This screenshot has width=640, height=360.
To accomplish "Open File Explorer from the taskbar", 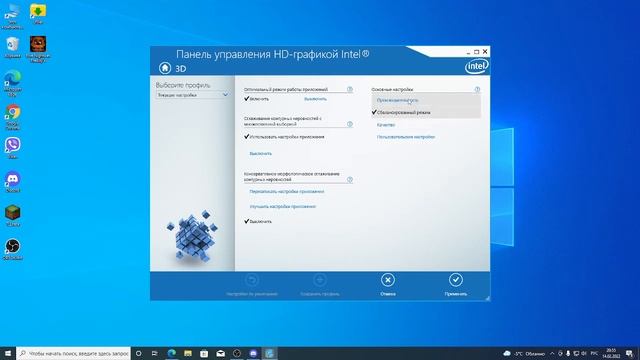I will [x=188, y=353].
